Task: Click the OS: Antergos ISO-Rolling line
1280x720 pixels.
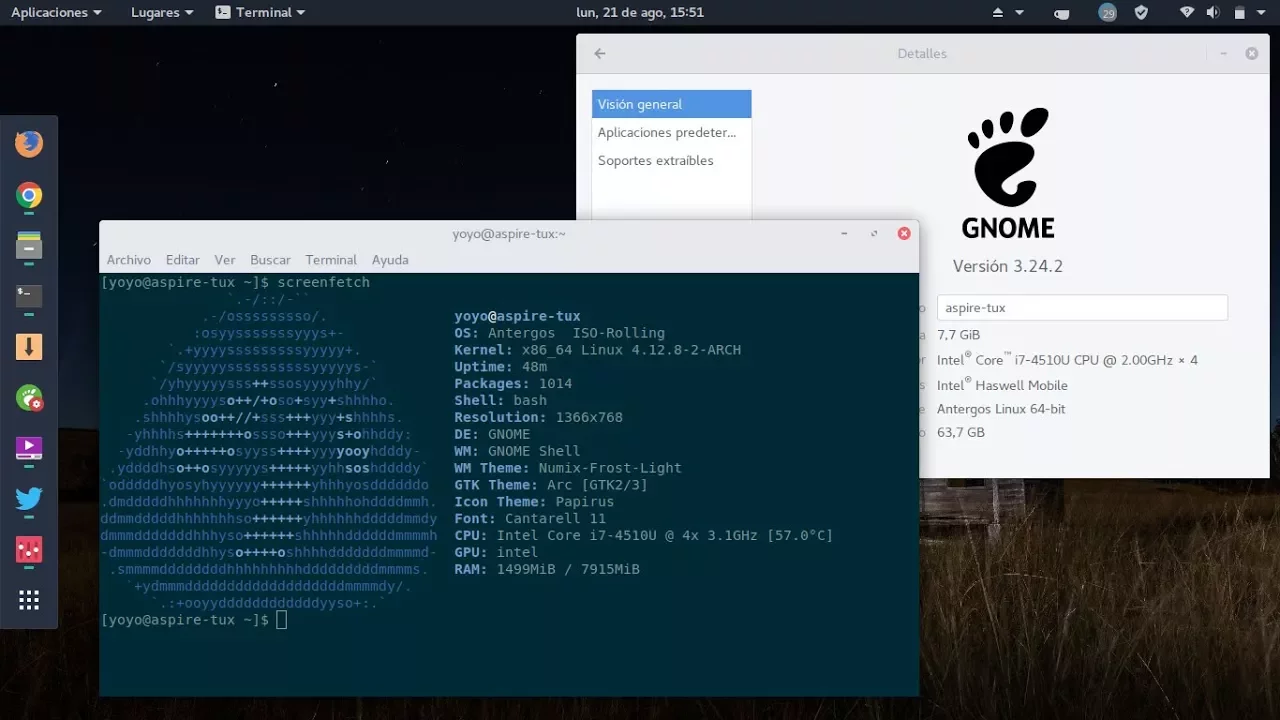Action: pos(559,333)
